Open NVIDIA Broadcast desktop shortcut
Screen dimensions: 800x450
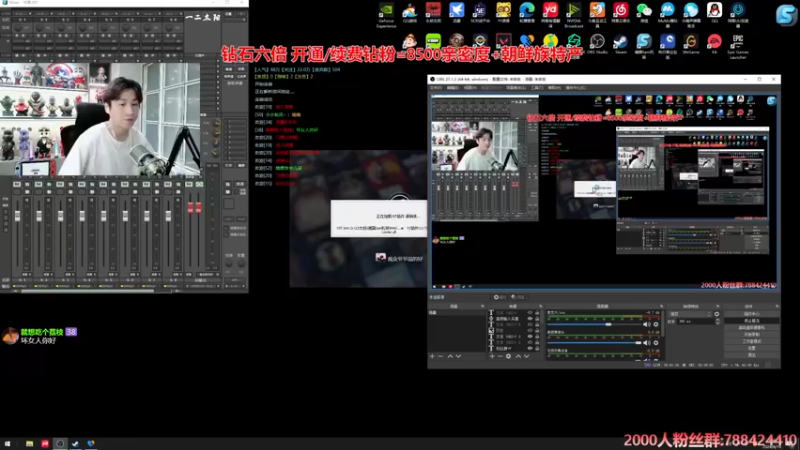573,14
